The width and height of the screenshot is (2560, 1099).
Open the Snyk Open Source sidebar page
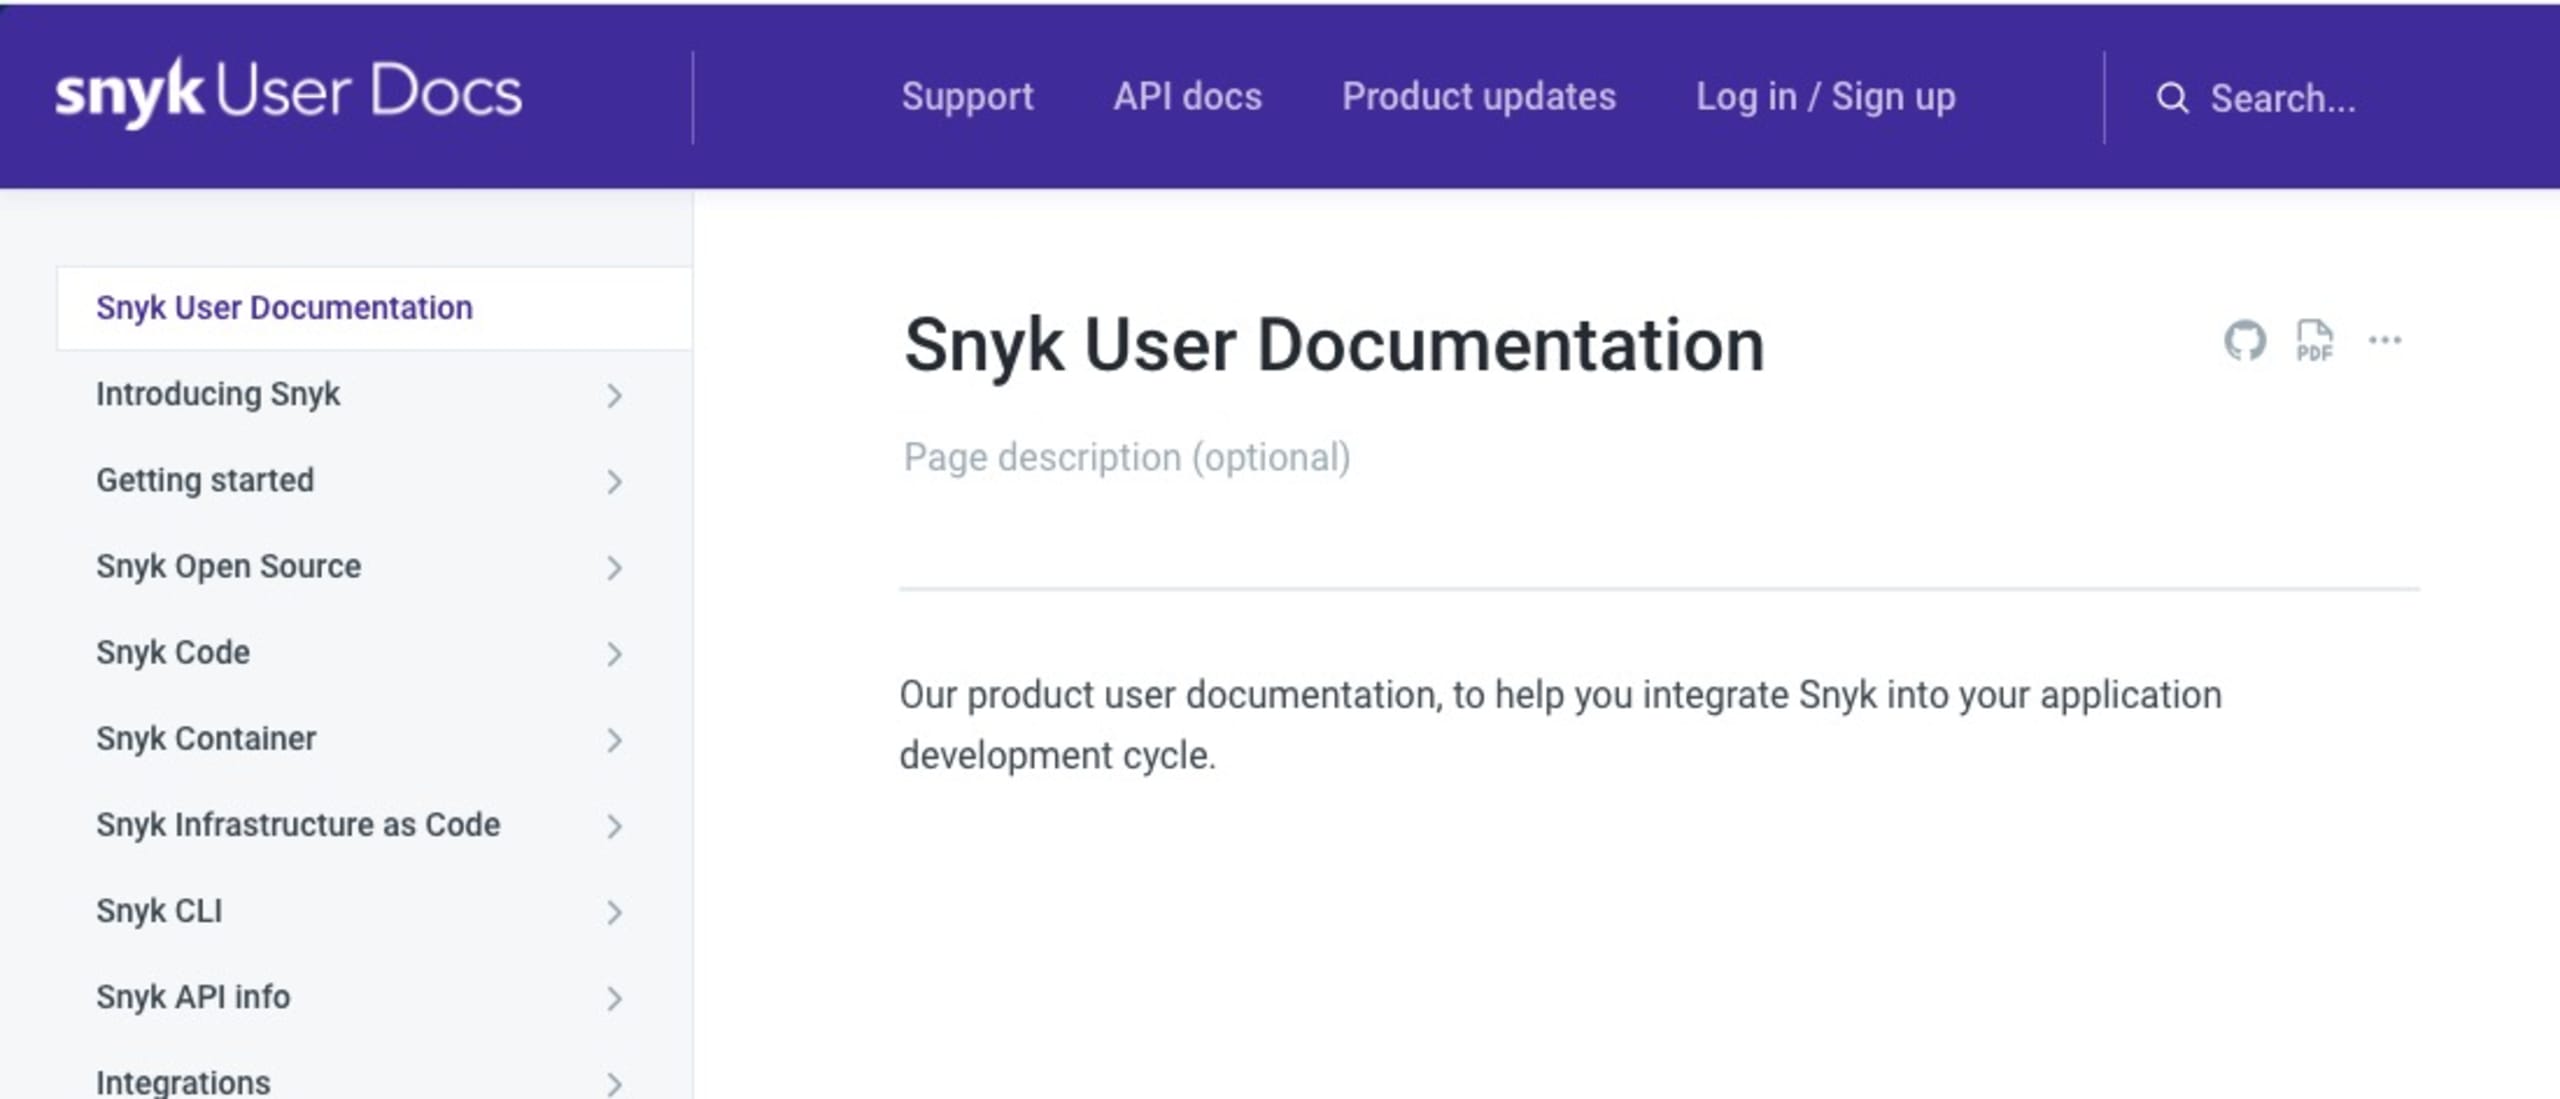tap(228, 566)
